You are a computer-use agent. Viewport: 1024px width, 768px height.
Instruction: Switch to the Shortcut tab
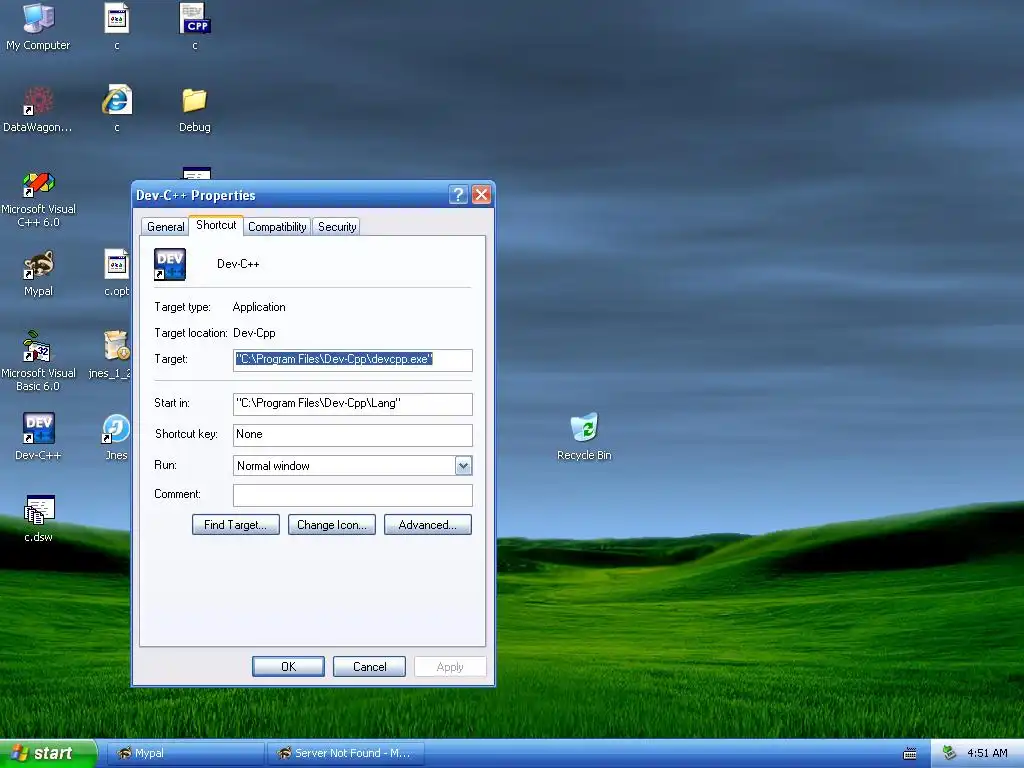[216, 225]
